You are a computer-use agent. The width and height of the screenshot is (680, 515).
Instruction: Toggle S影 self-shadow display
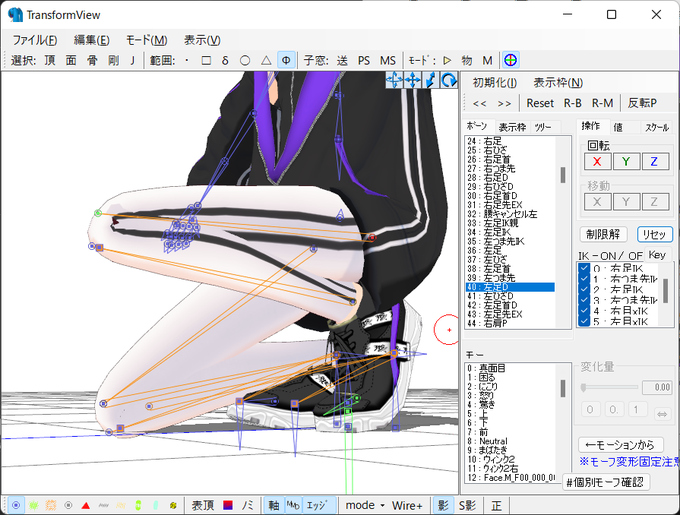(x=467, y=505)
